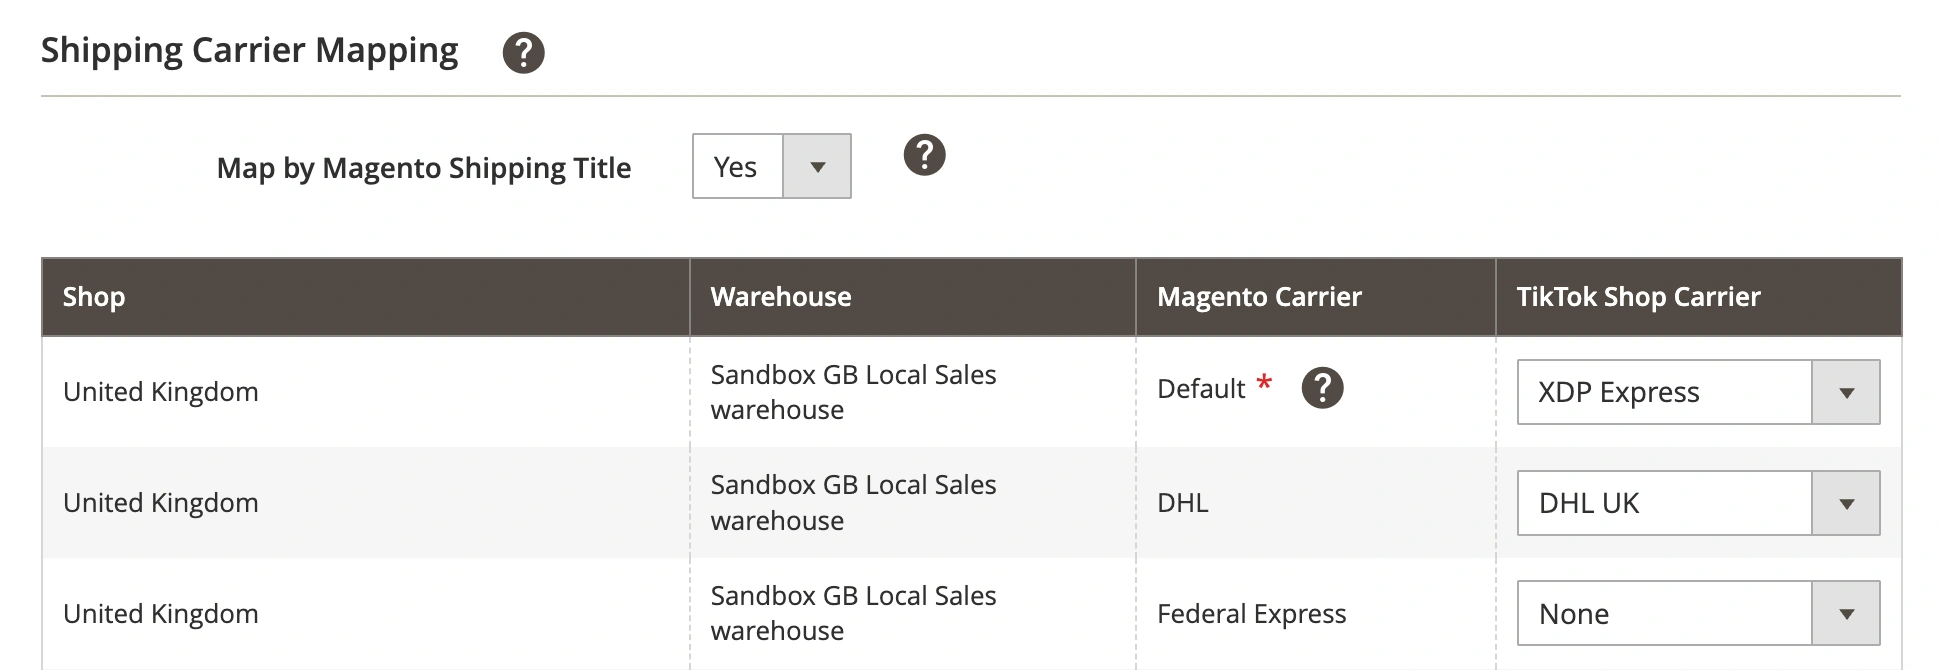
Task: Click help icon beside Shipping Carrier Mapping heading
Action: (523, 52)
